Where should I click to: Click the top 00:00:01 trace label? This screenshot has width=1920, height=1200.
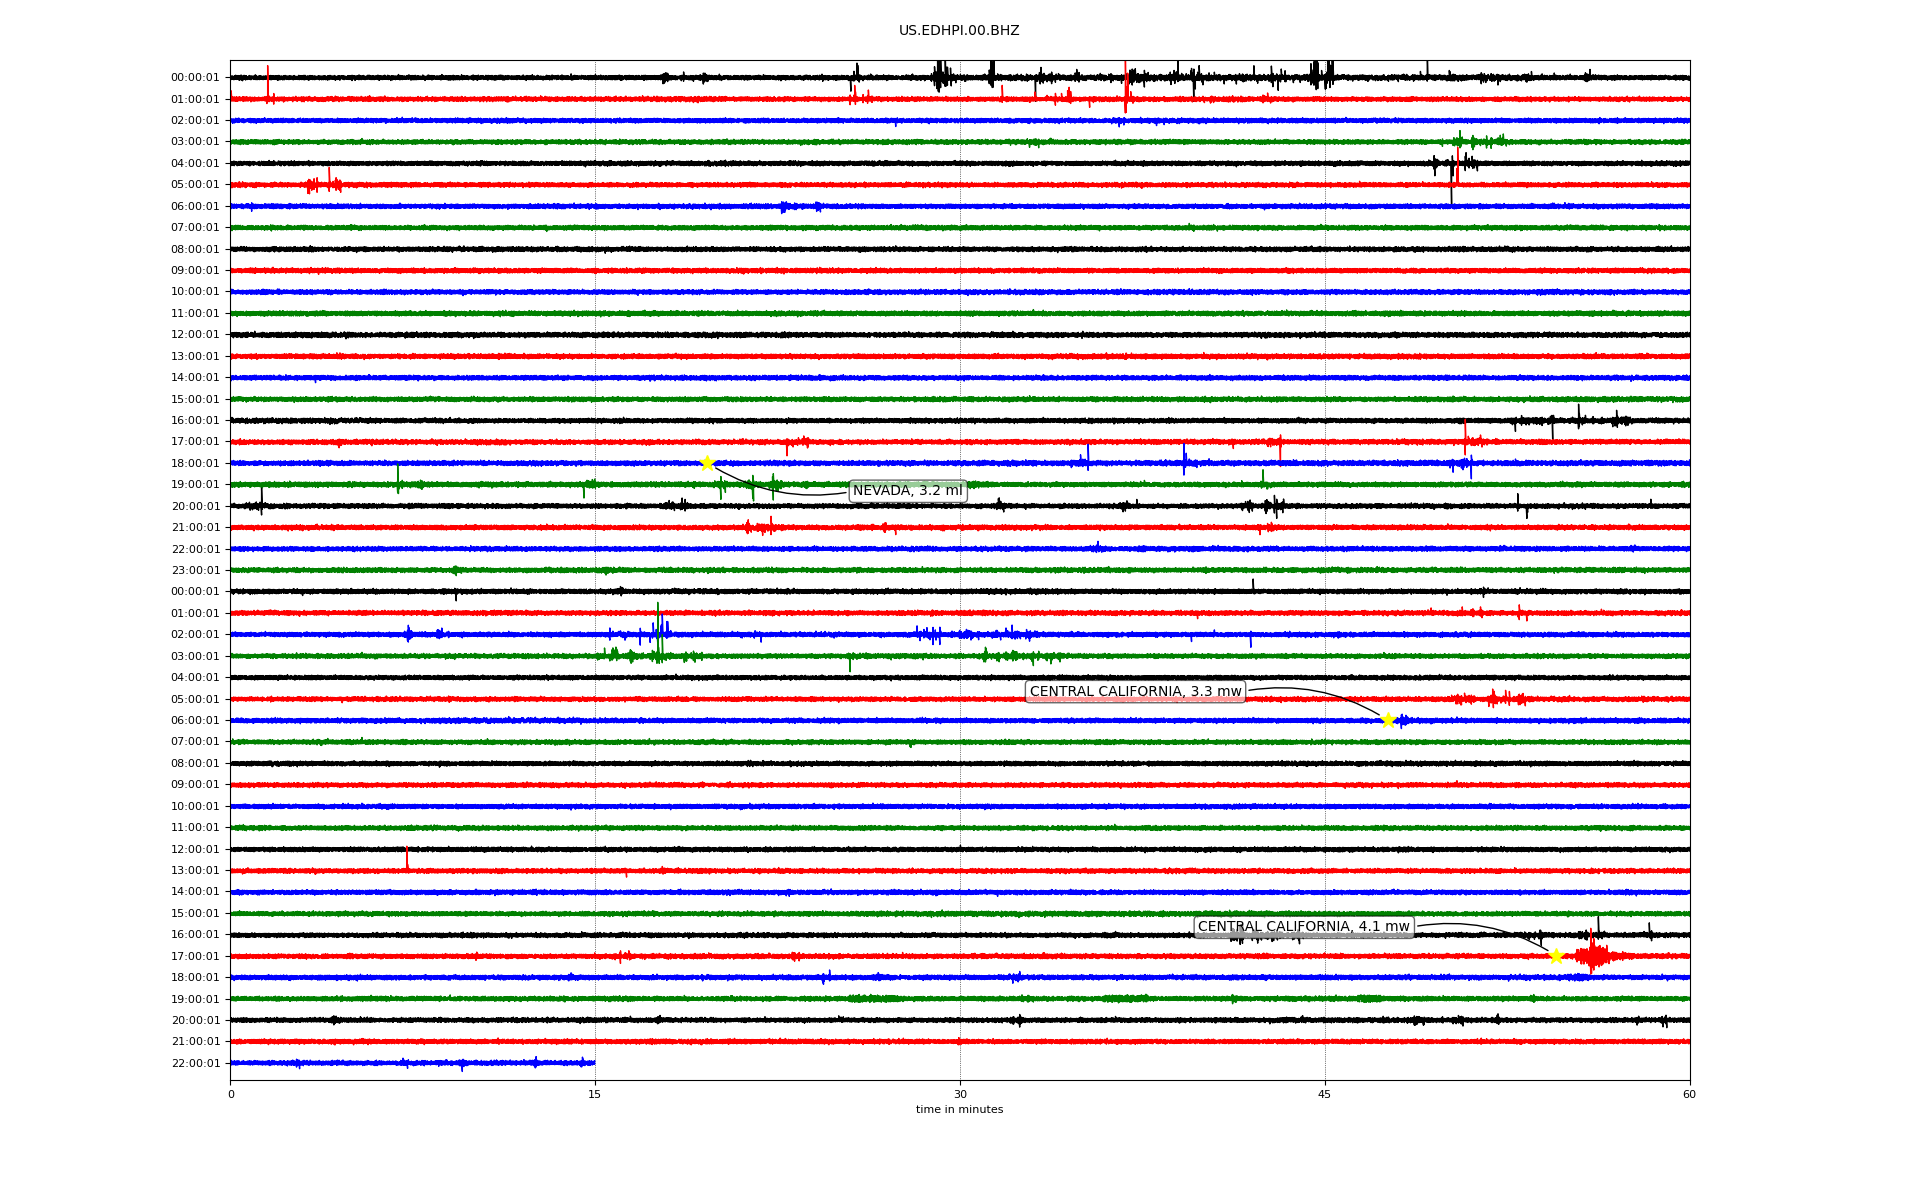[195, 78]
